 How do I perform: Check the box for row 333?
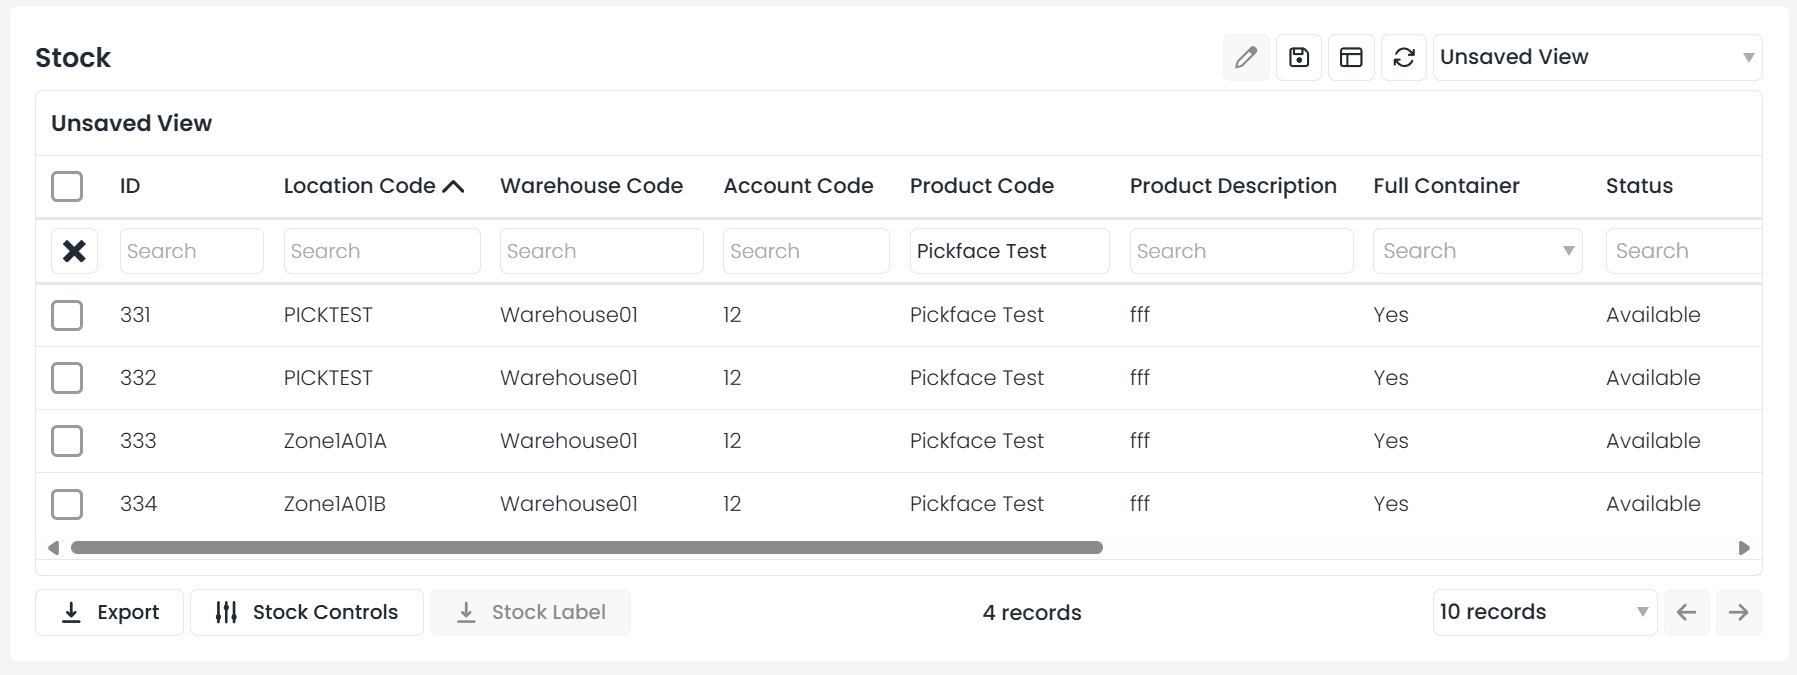(67, 441)
